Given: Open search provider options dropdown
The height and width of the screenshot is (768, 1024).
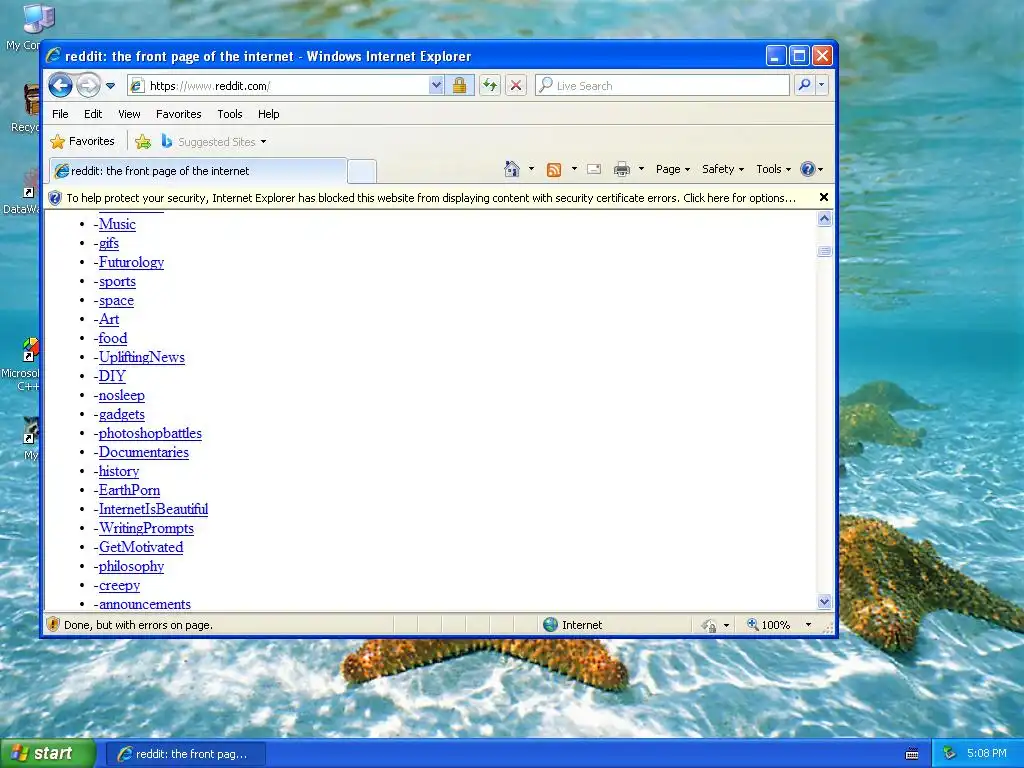Looking at the screenshot, I should [x=822, y=86].
